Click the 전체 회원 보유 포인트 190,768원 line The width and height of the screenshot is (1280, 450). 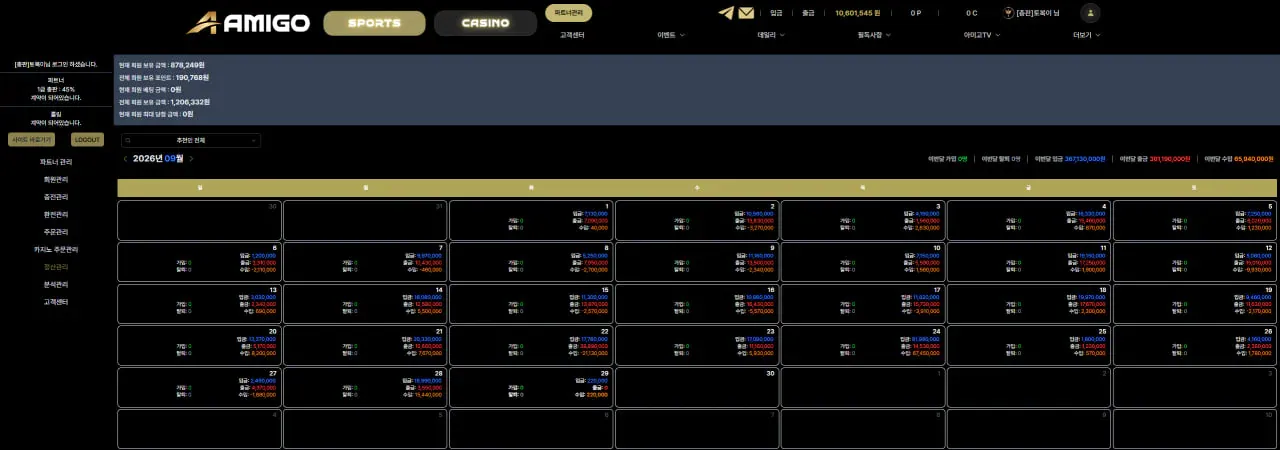(164, 77)
